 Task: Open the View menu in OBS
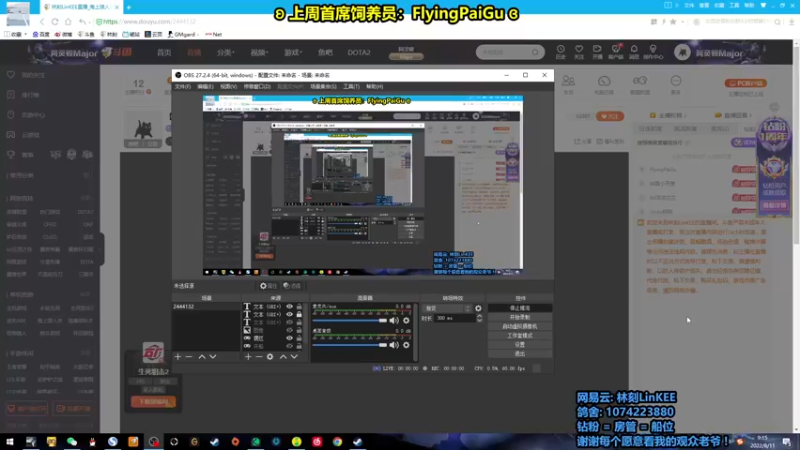click(x=228, y=86)
